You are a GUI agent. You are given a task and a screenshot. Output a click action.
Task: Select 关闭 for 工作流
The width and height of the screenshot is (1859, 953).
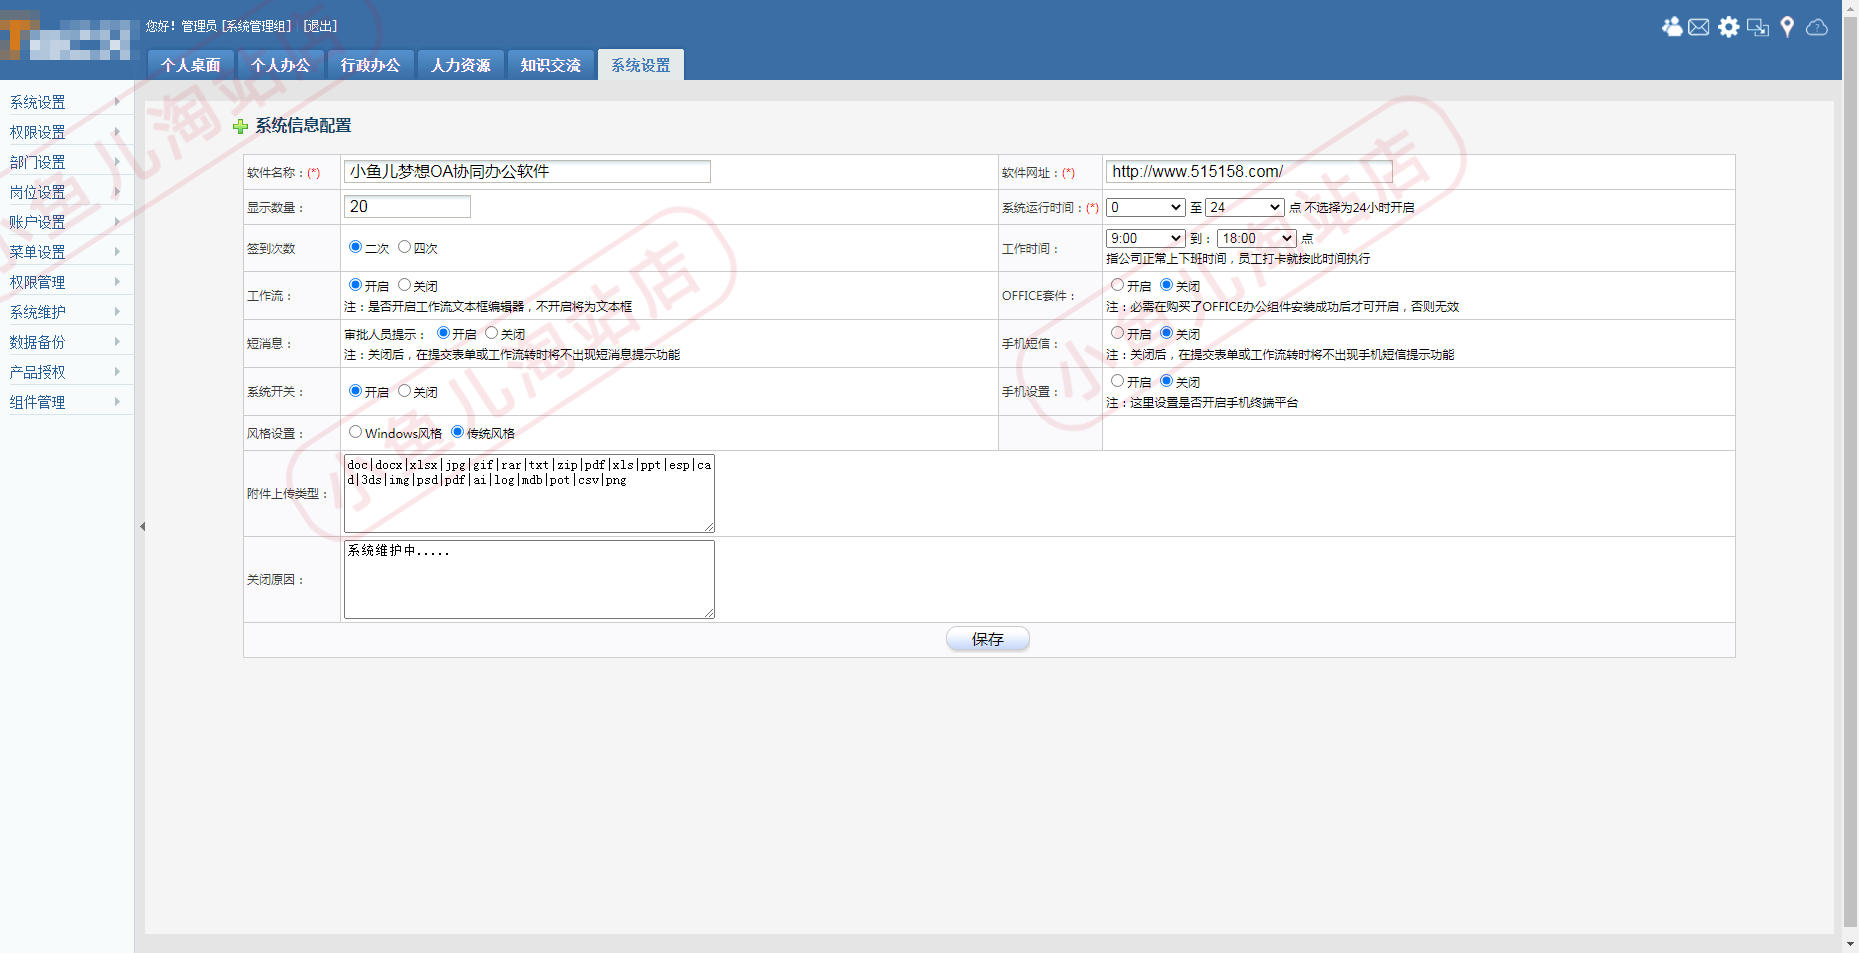click(404, 285)
